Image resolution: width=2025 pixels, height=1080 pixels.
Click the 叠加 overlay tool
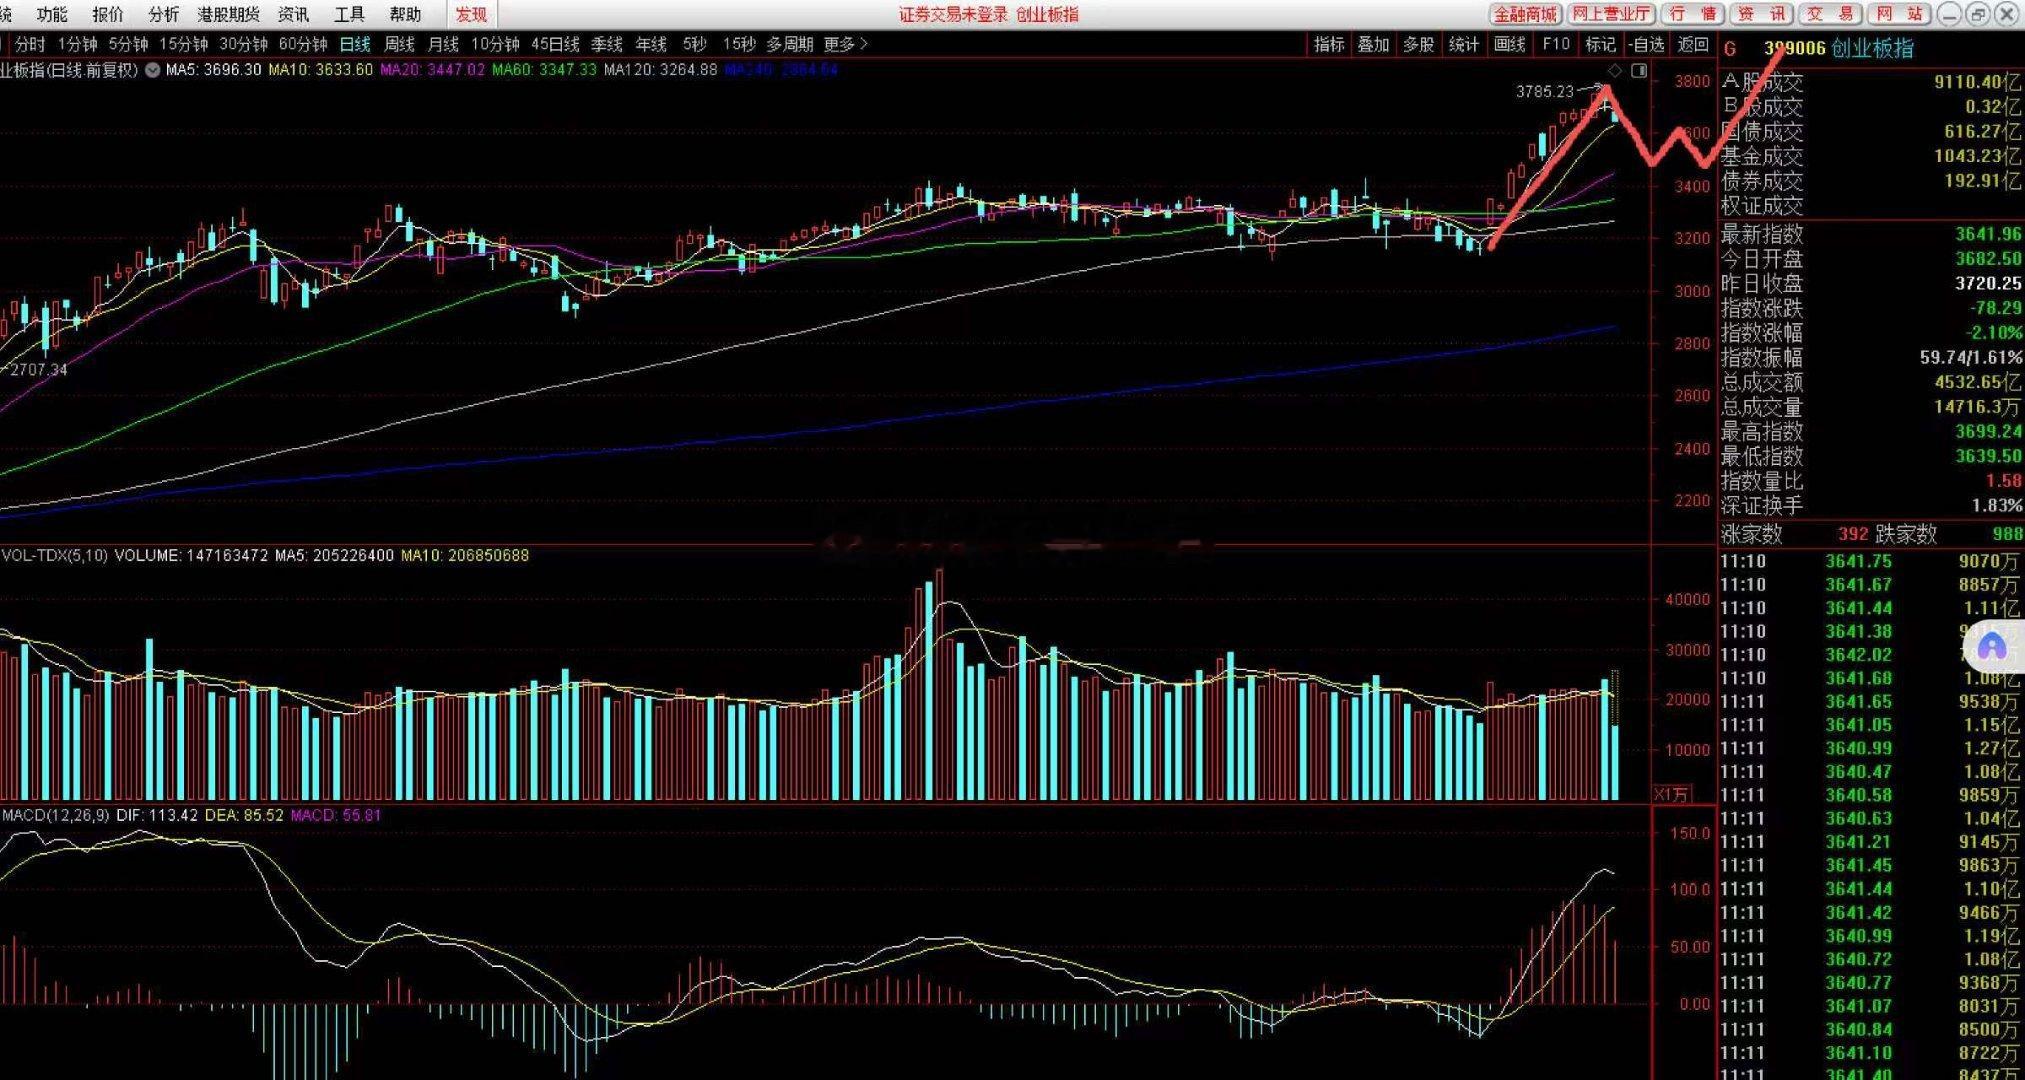pos(1373,44)
